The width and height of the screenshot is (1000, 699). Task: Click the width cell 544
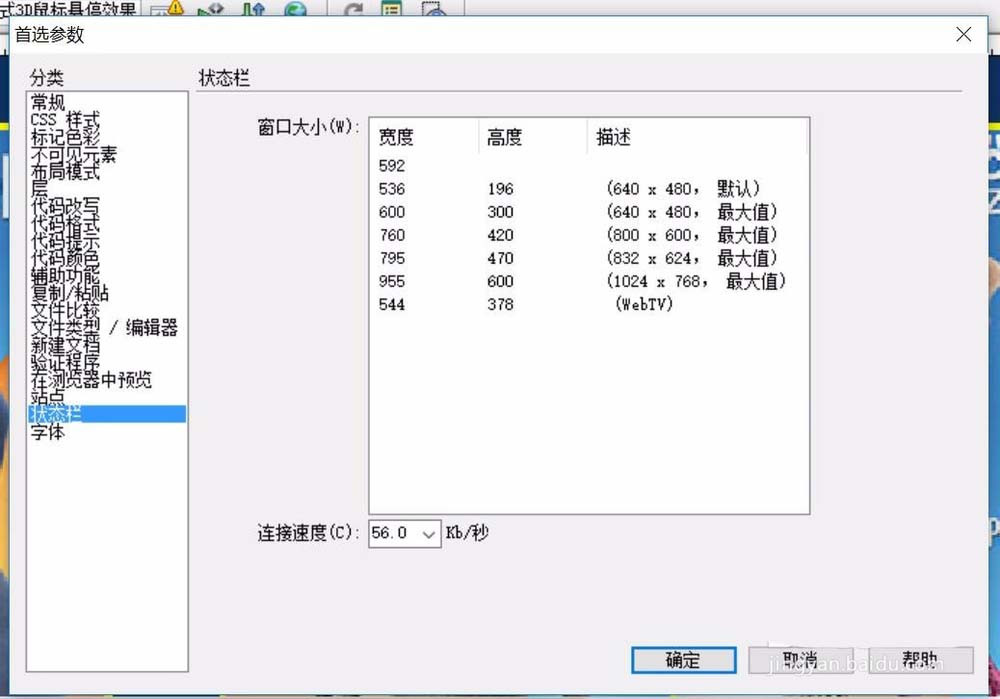click(392, 304)
